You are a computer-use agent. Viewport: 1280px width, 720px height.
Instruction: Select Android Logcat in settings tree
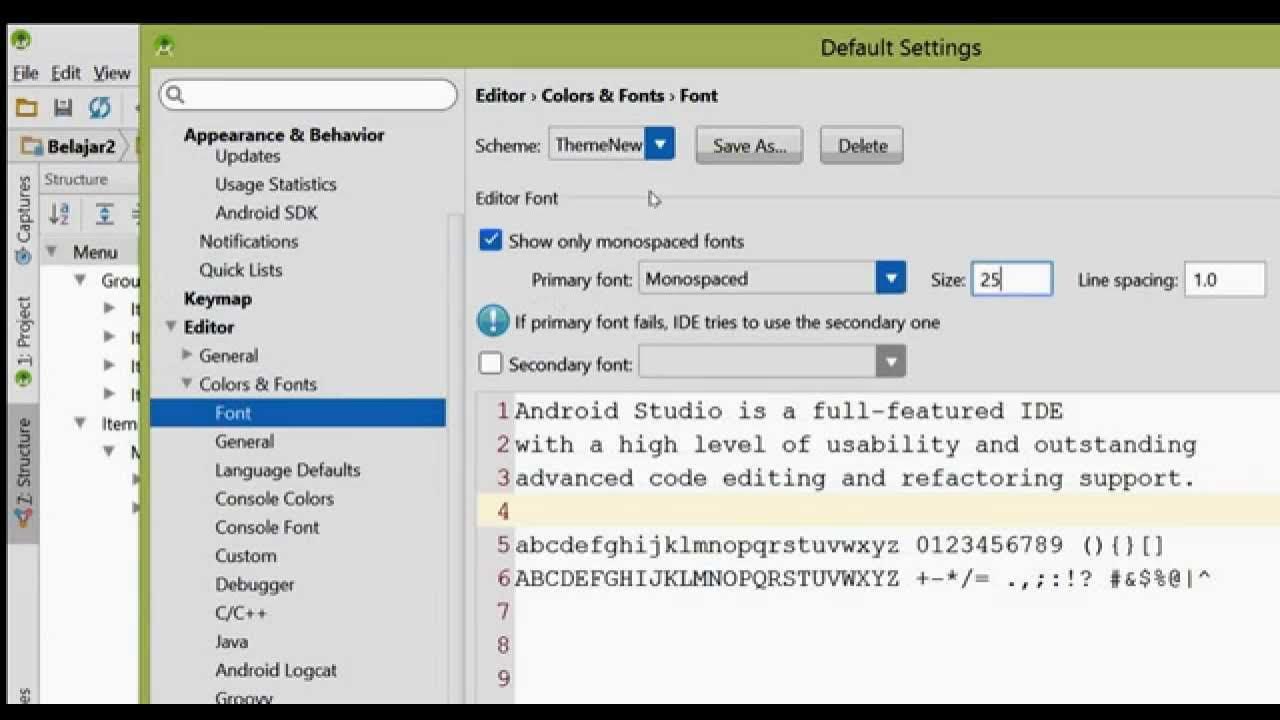tap(275, 670)
